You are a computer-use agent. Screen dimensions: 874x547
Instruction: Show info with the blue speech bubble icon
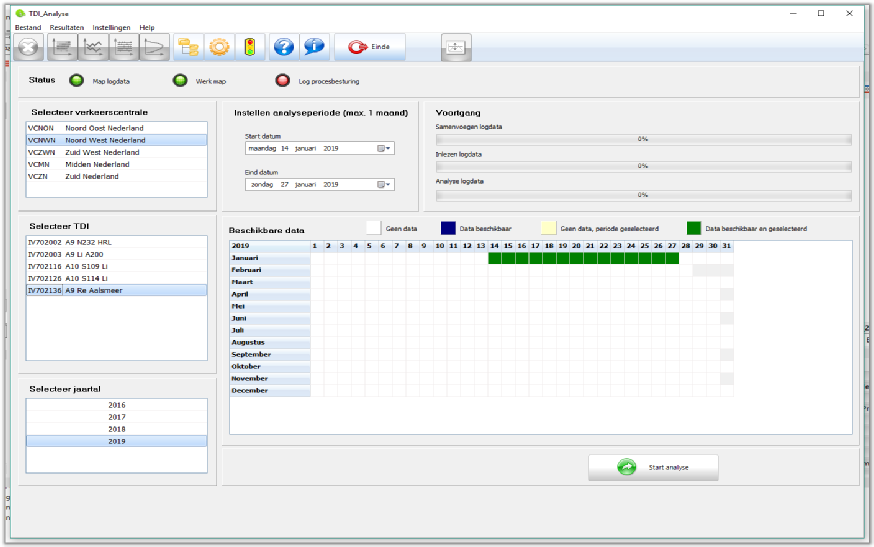tap(314, 47)
